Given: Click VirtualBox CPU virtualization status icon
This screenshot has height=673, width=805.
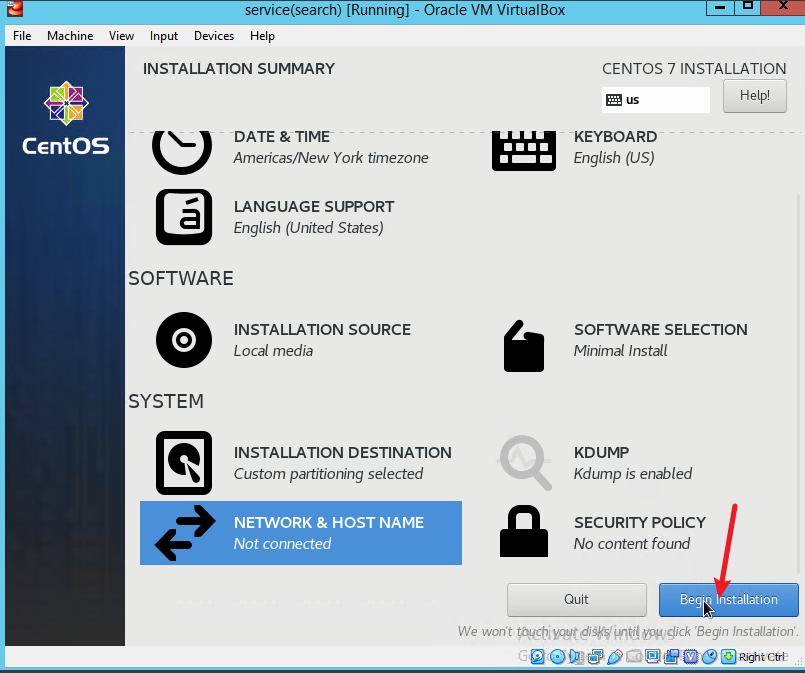Looking at the screenshot, I should tap(691, 656).
